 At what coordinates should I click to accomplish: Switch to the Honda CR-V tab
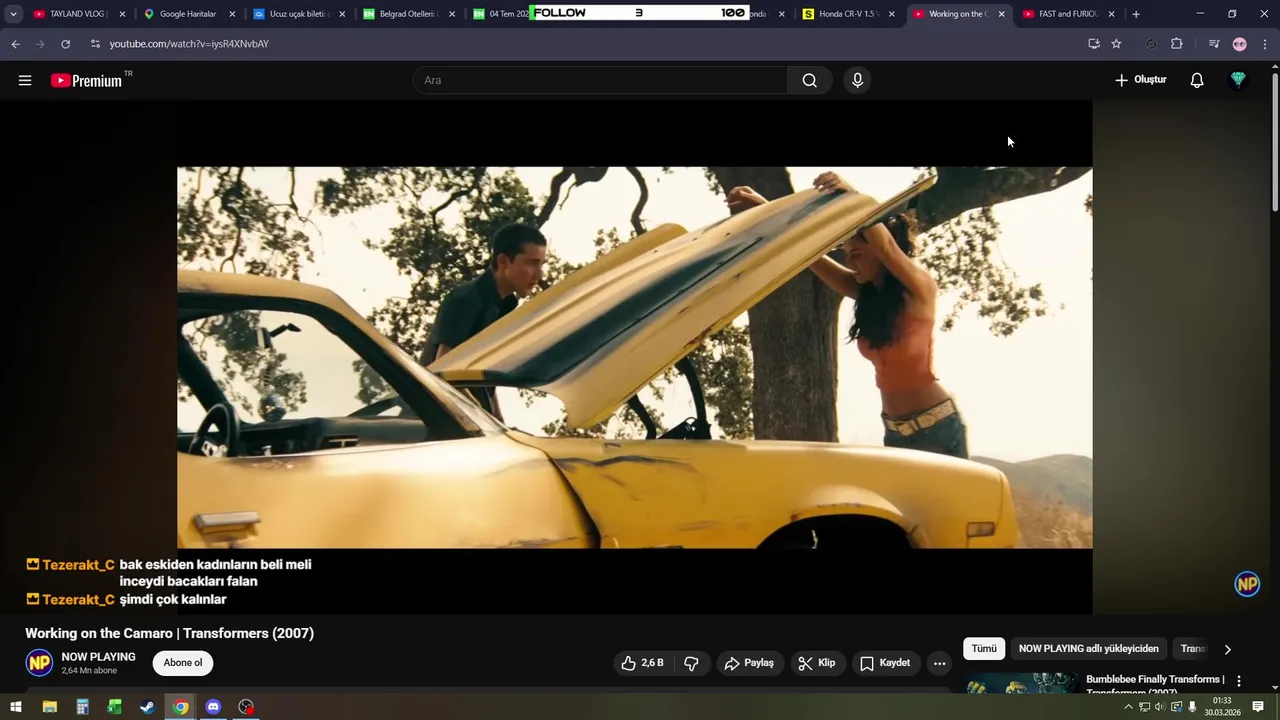coord(848,14)
